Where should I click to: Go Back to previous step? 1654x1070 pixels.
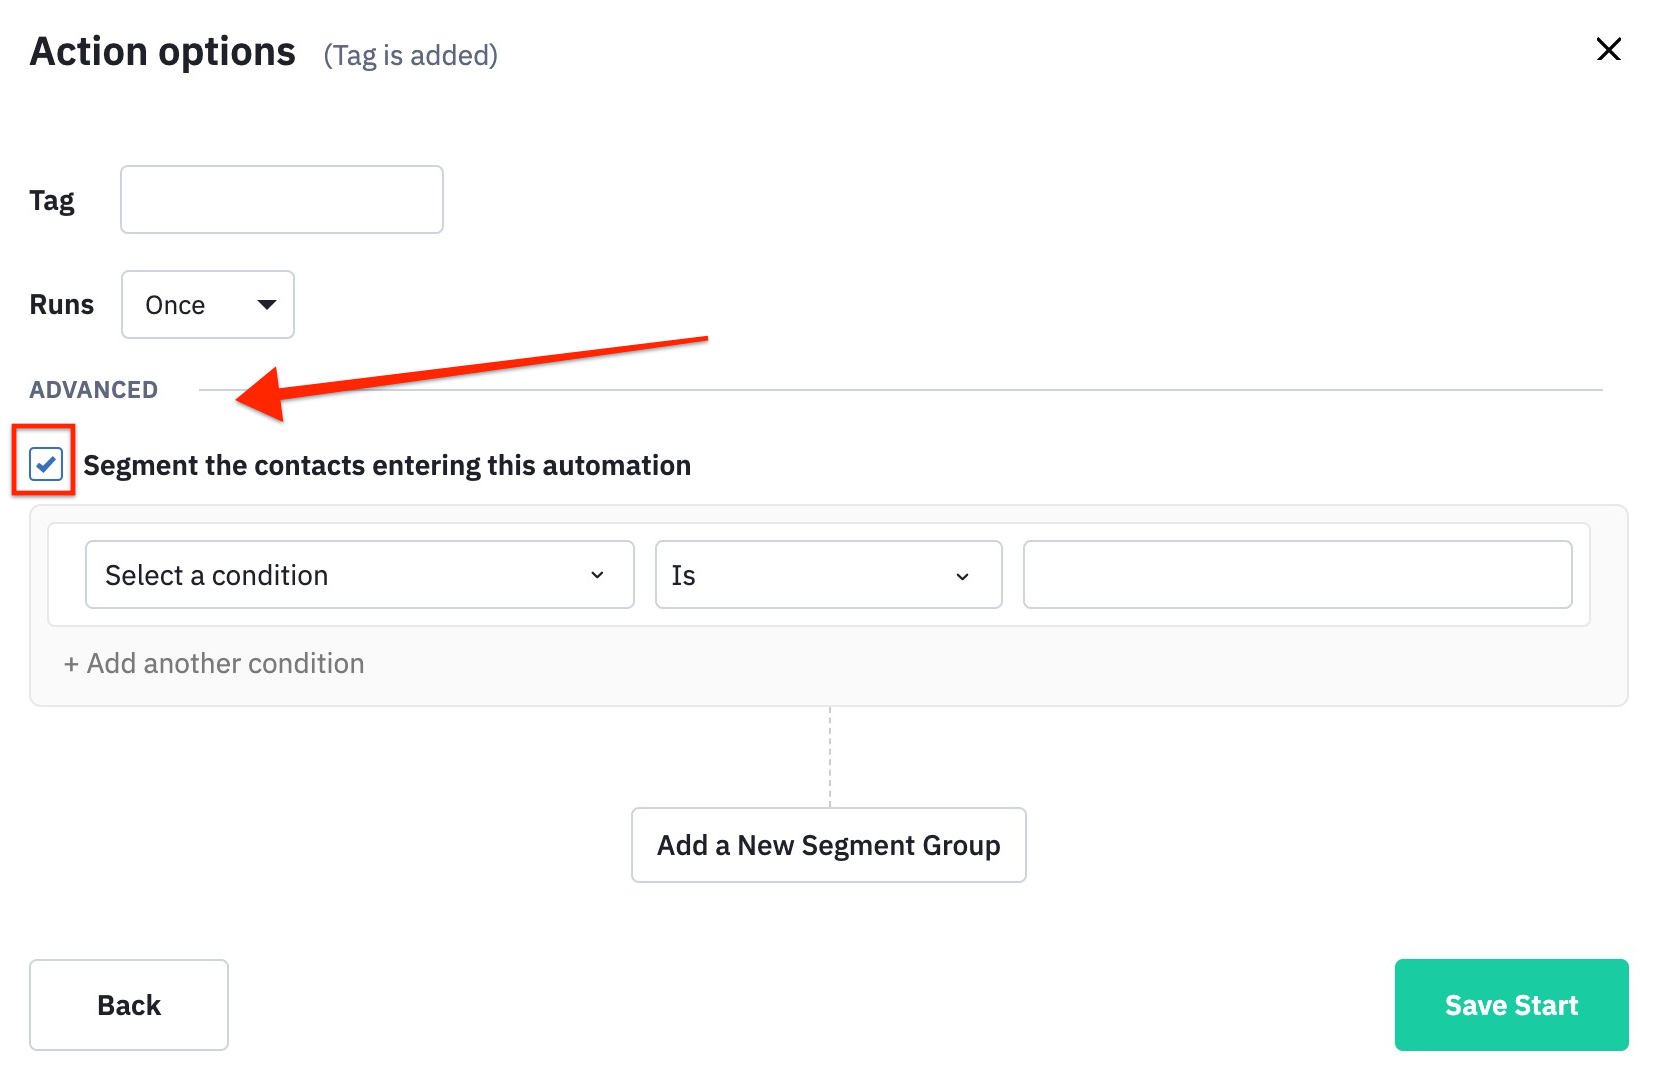129,1005
